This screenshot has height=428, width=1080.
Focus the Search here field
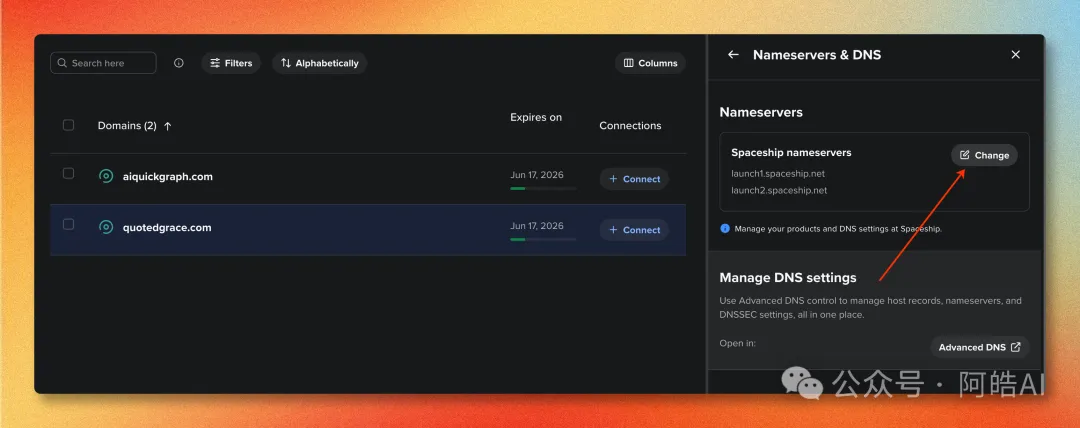point(103,63)
